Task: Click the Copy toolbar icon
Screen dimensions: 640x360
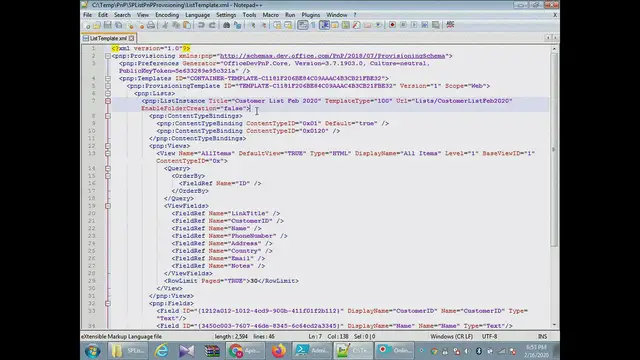Action: pyautogui.click(x=176, y=25)
